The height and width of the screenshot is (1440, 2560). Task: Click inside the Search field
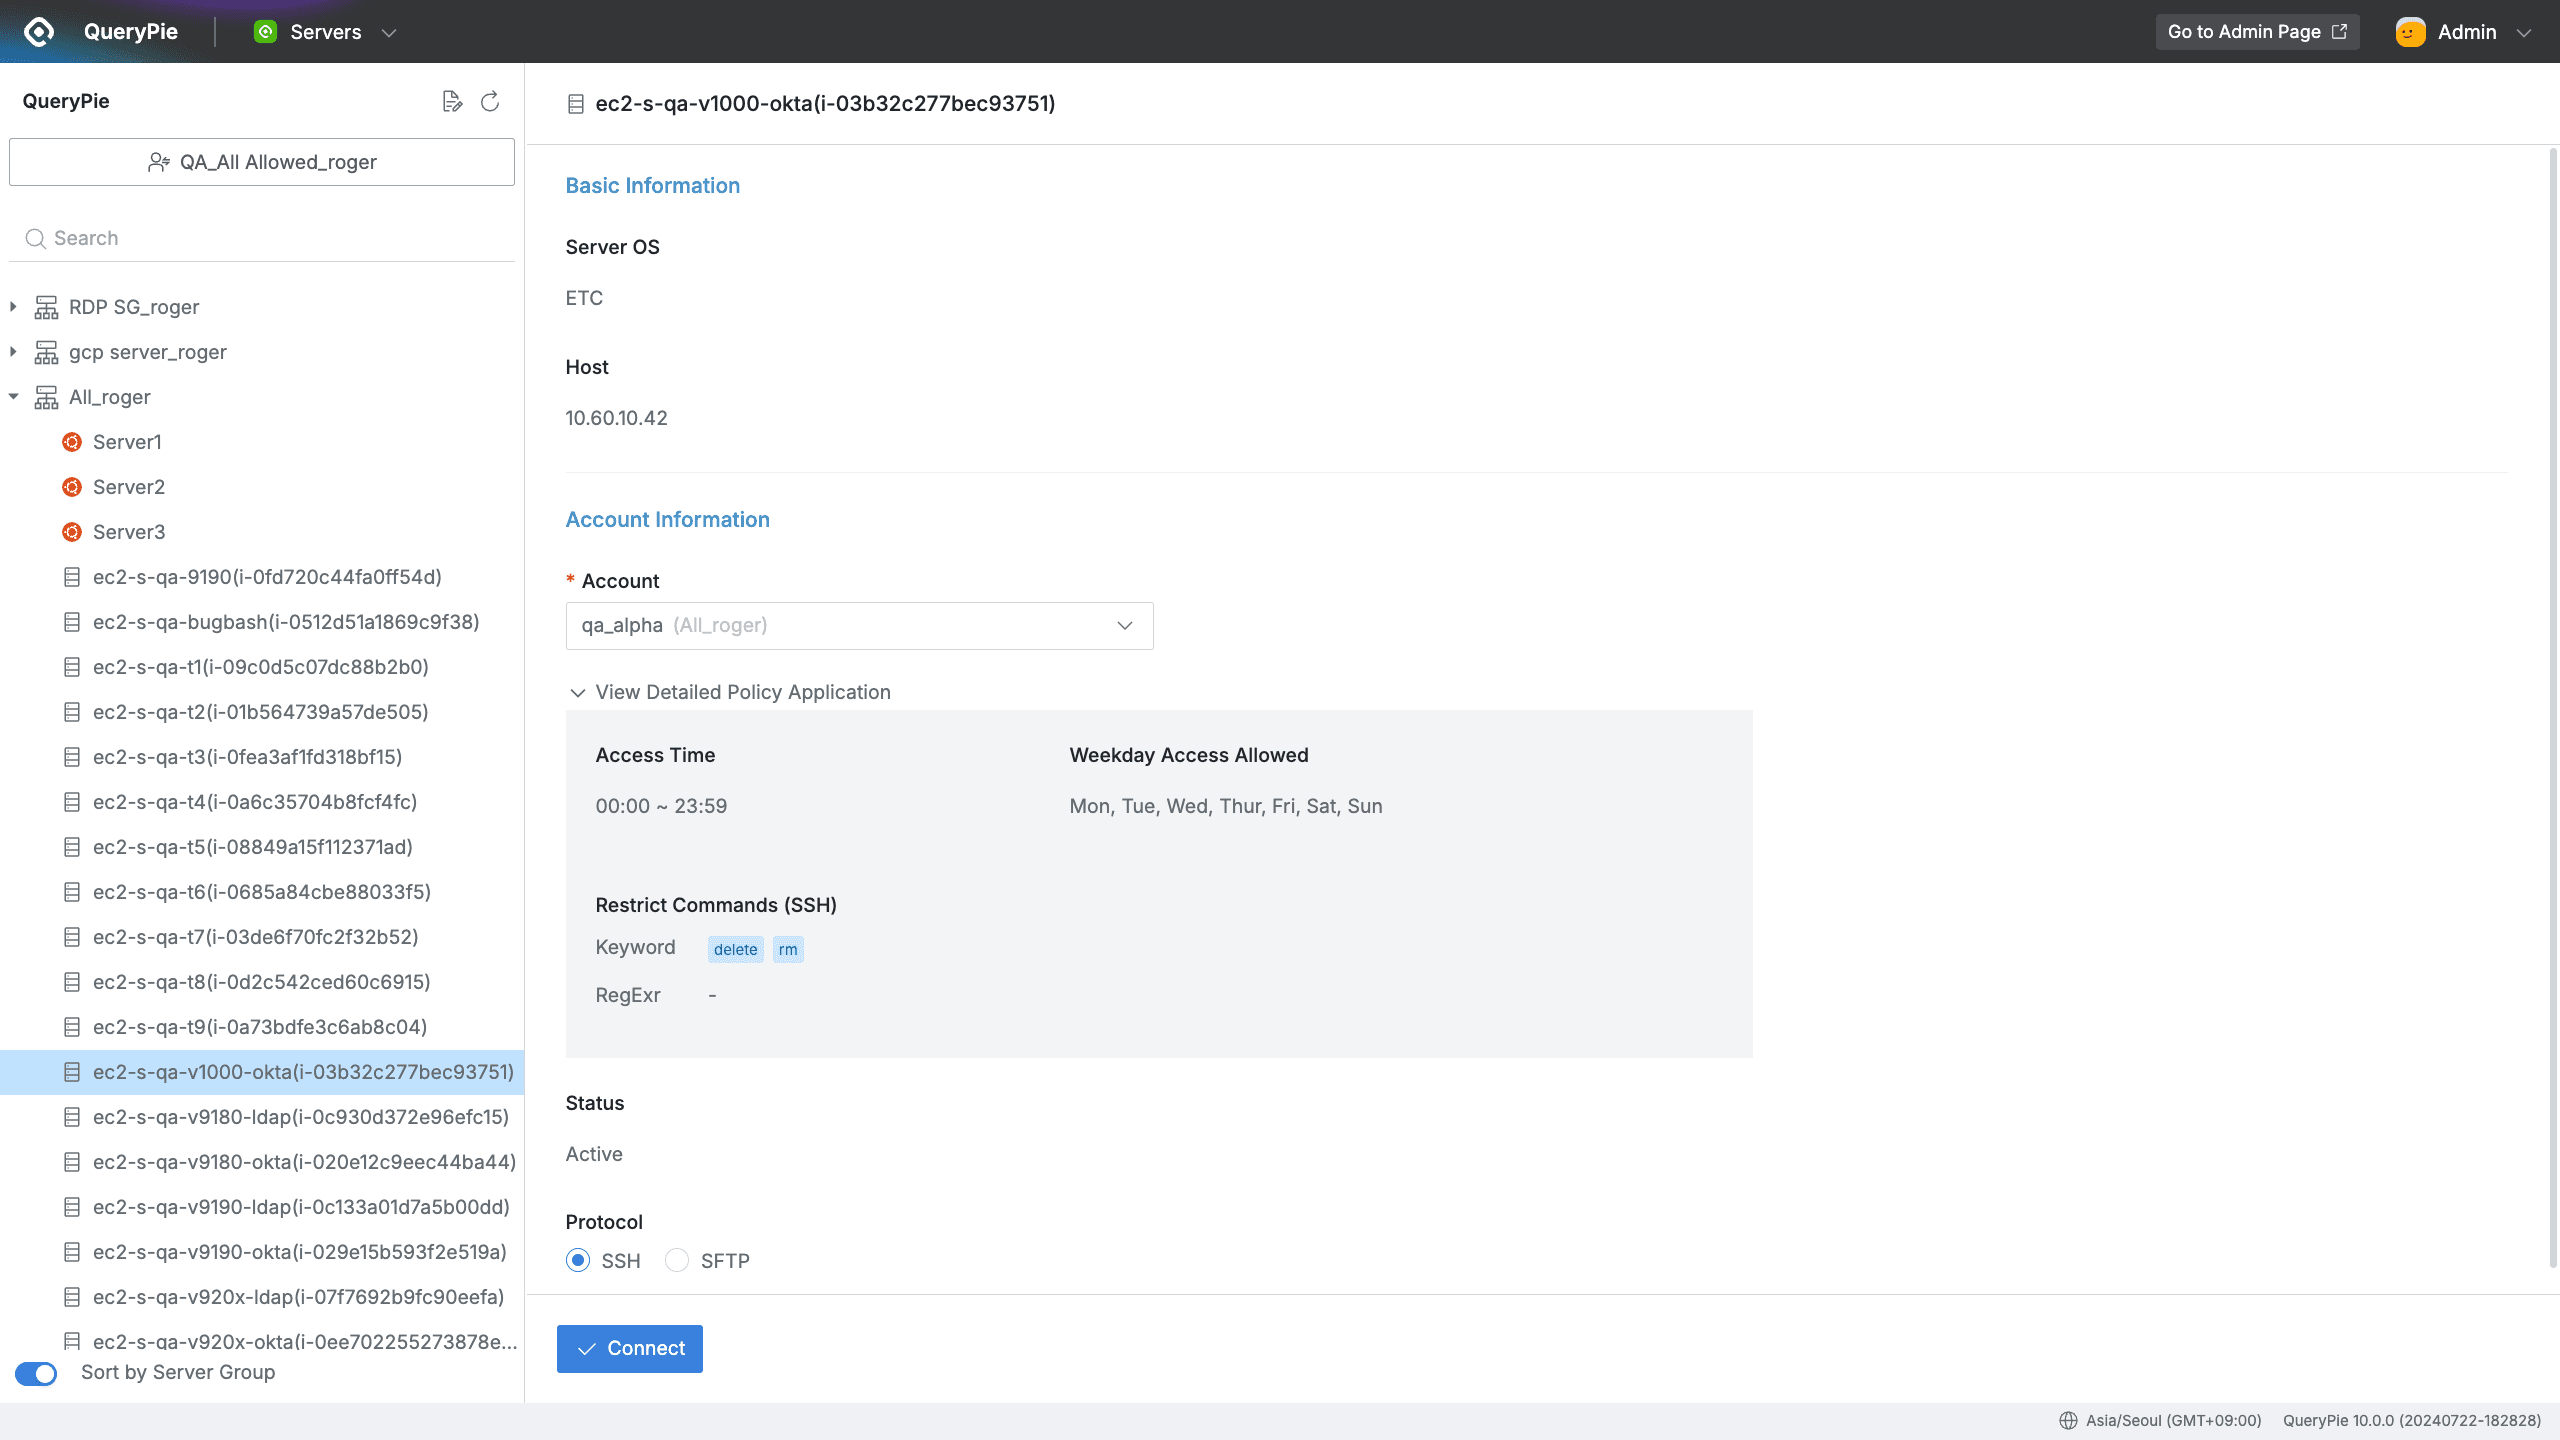[261, 237]
